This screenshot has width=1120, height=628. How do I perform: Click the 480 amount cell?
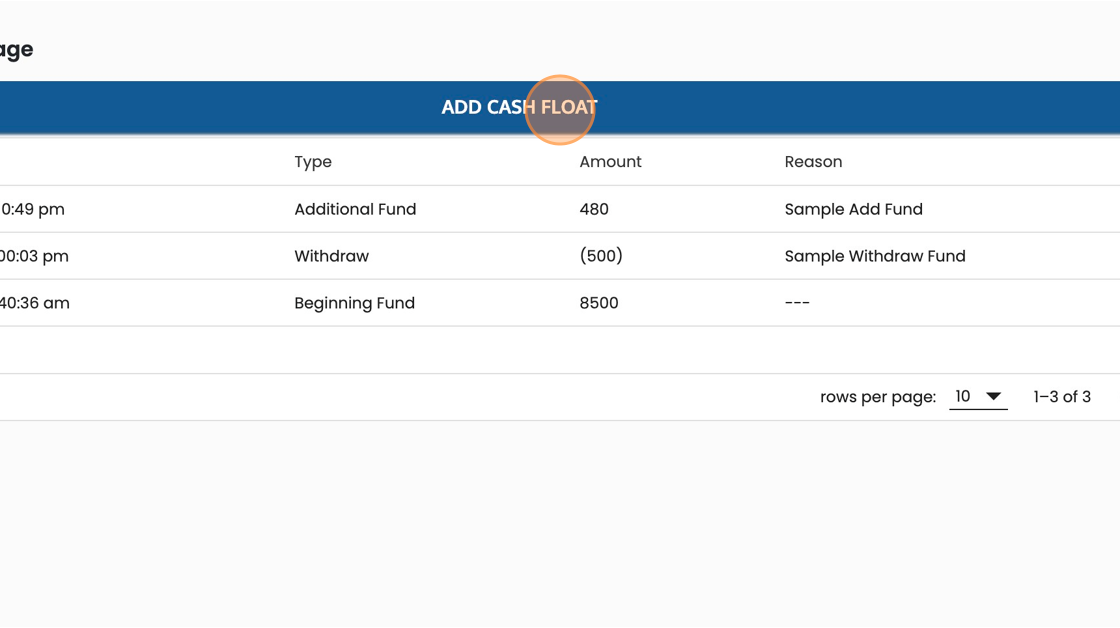pos(594,209)
